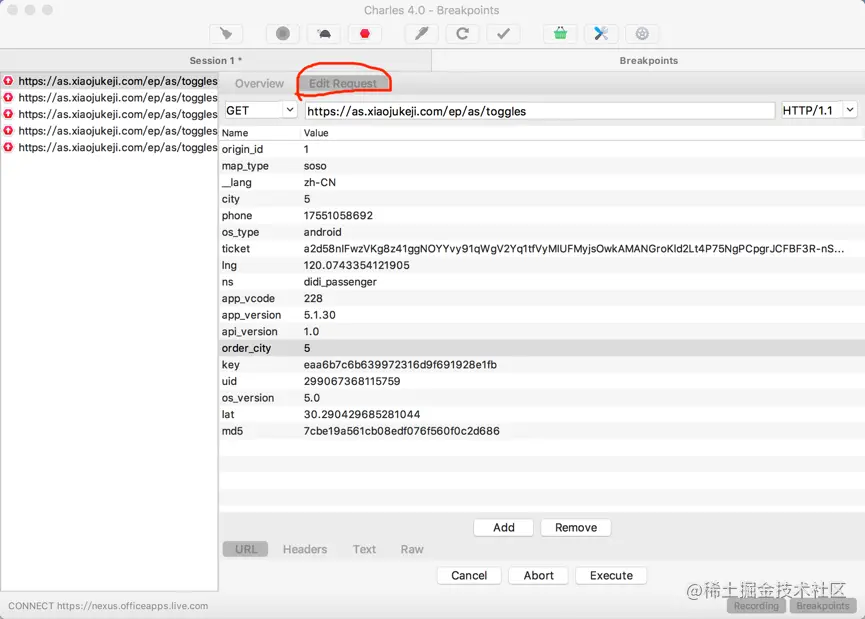Viewport: 865px width, 619px height.
Task: Click the Remove button
Action: pyautogui.click(x=576, y=527)
